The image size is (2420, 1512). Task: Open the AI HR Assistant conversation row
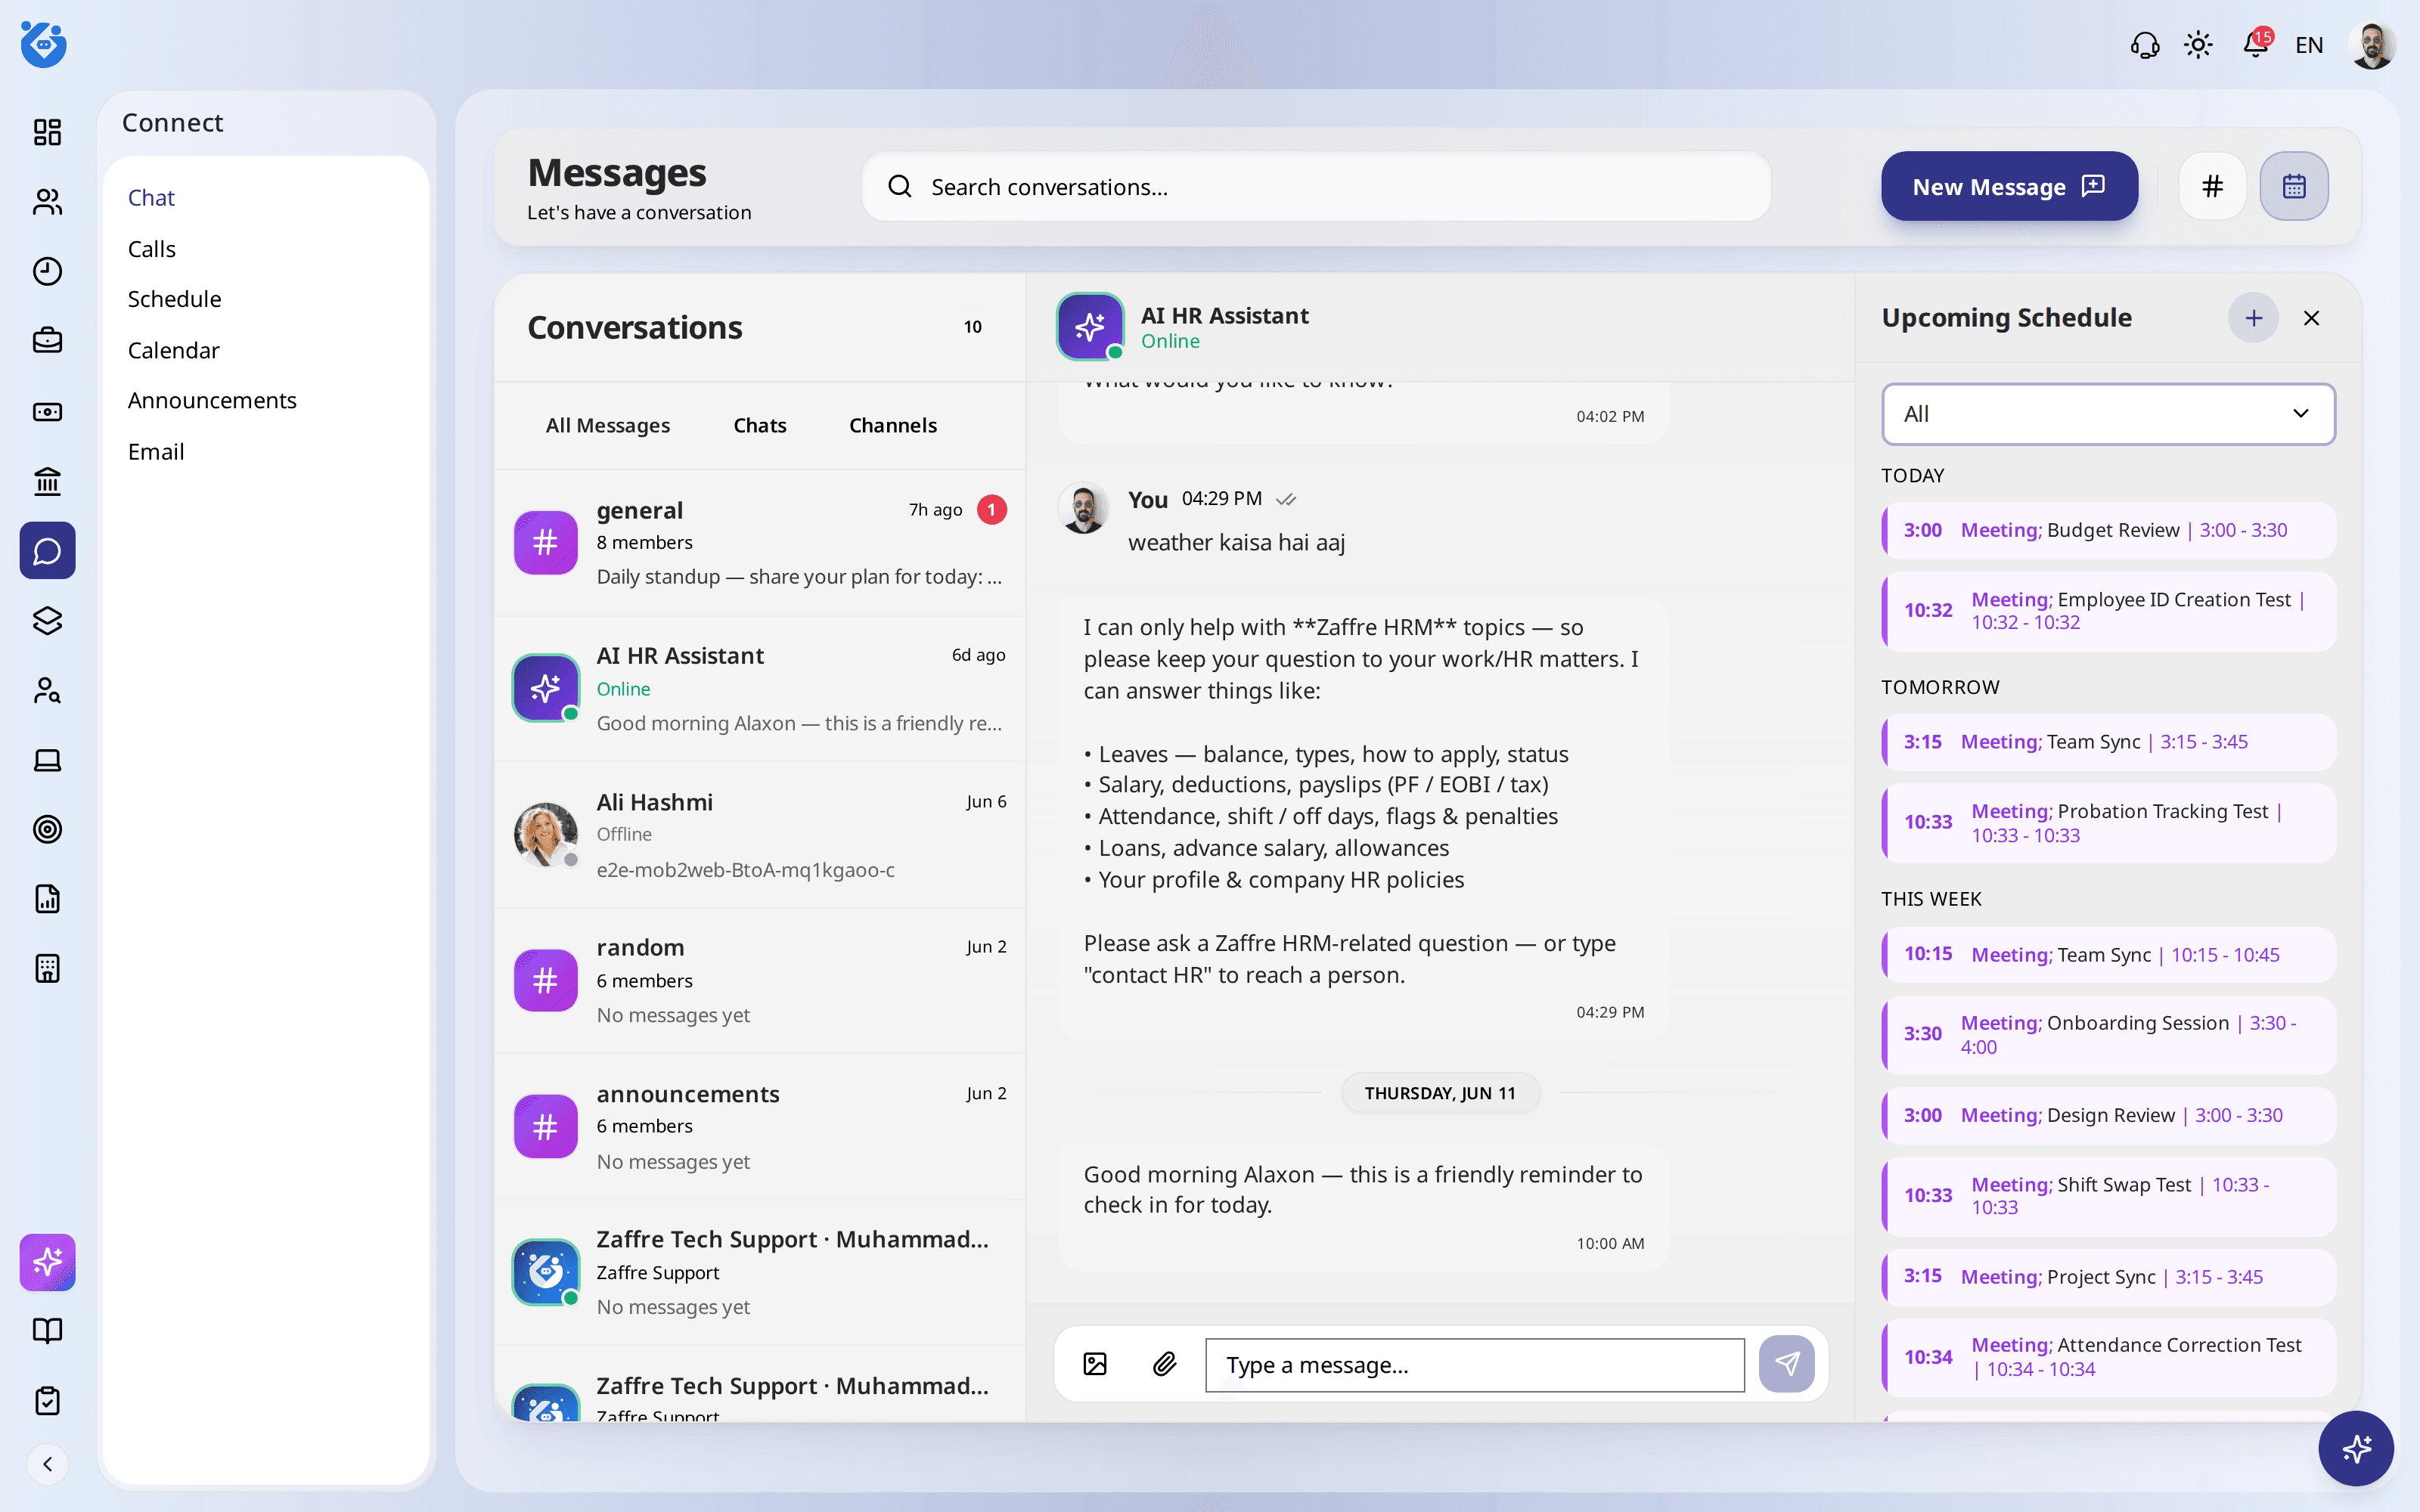pyautogui.click(x=760, y=689)
